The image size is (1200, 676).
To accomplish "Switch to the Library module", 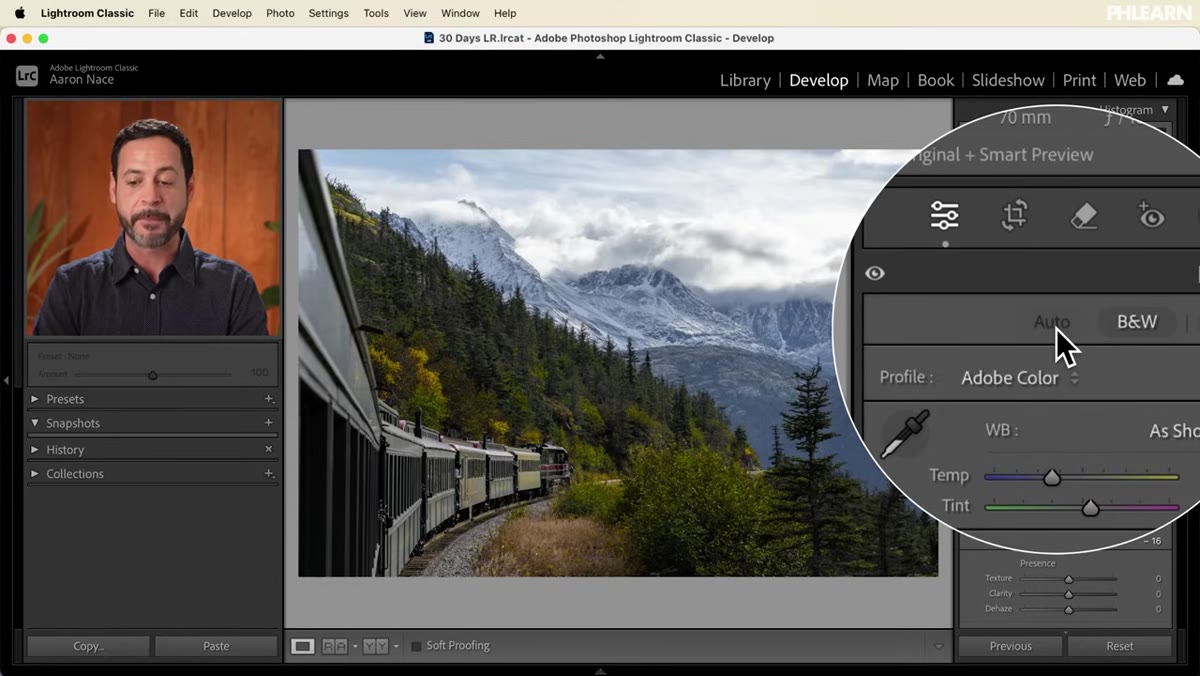I will pos(745,80).
